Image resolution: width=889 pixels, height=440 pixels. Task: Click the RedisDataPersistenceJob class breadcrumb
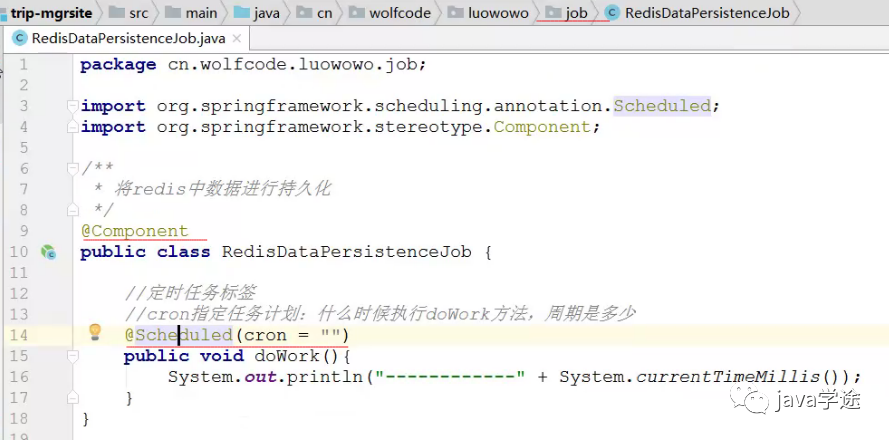697,12
